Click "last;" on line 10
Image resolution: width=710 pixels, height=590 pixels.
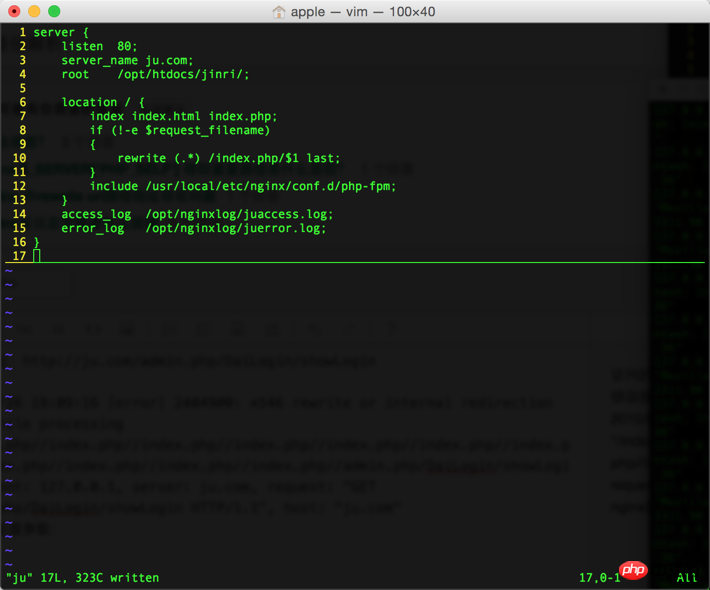323,158
